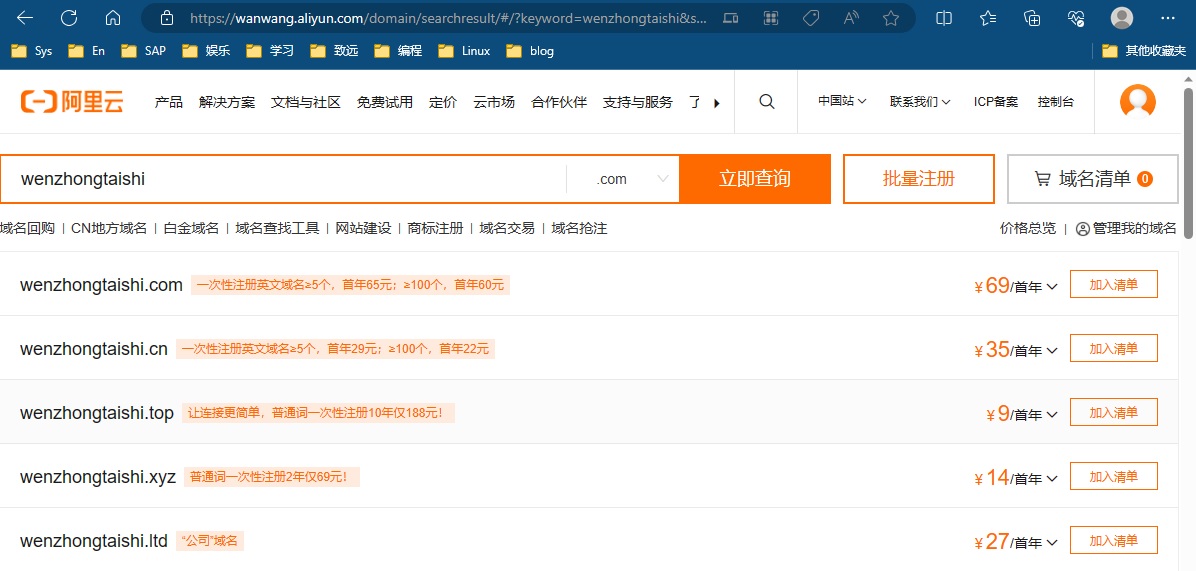
Task: Open the 价格总览 link
Action: click(1028, 228)
